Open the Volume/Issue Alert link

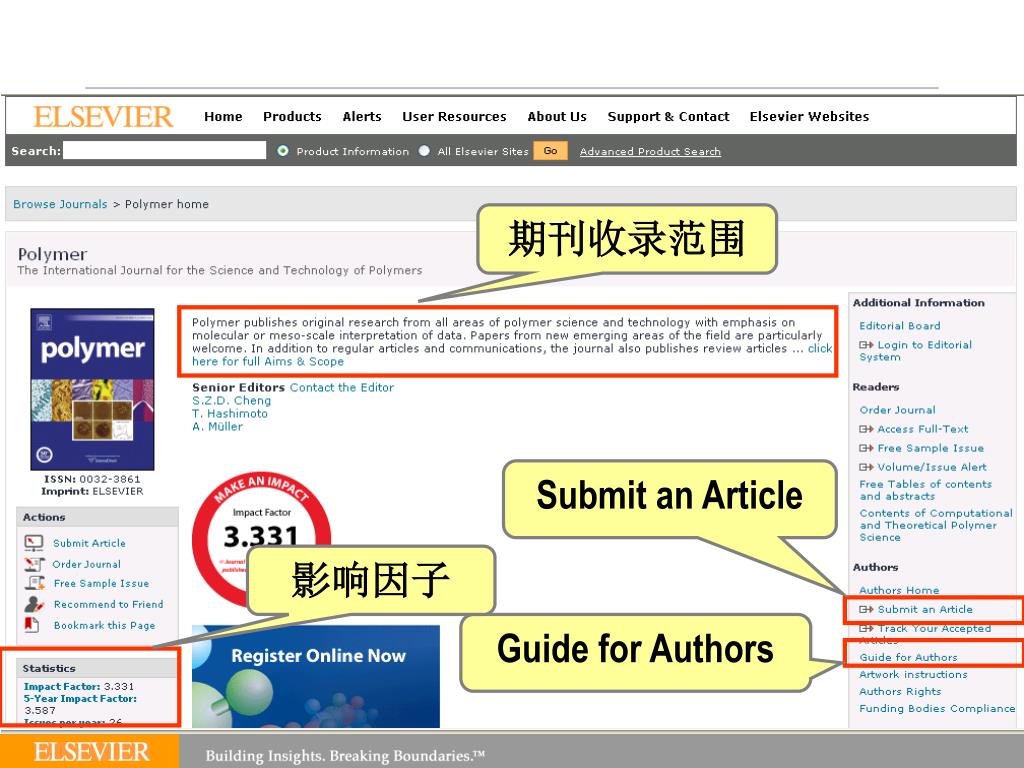932,467
